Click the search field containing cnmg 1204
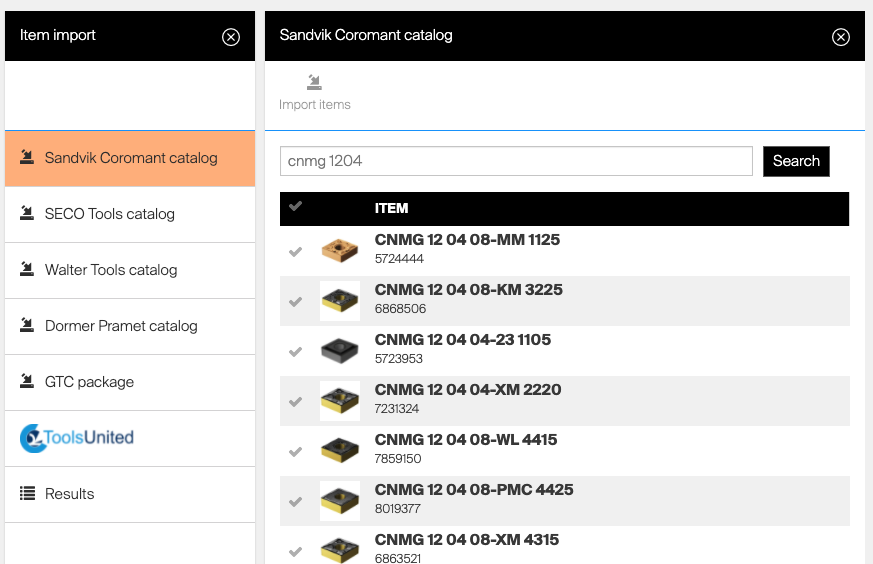Screen dimensions: 873x564 tap(516, 161)
